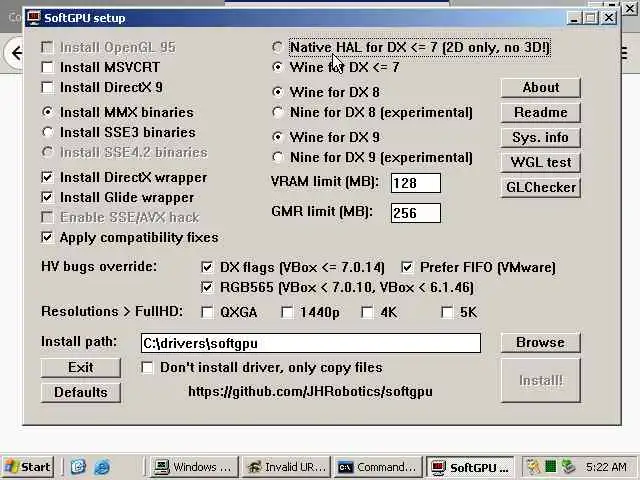This screenshot has height=480, width=640.
Task: Enable 5K resolution checkbox
Action: [447, 313]
